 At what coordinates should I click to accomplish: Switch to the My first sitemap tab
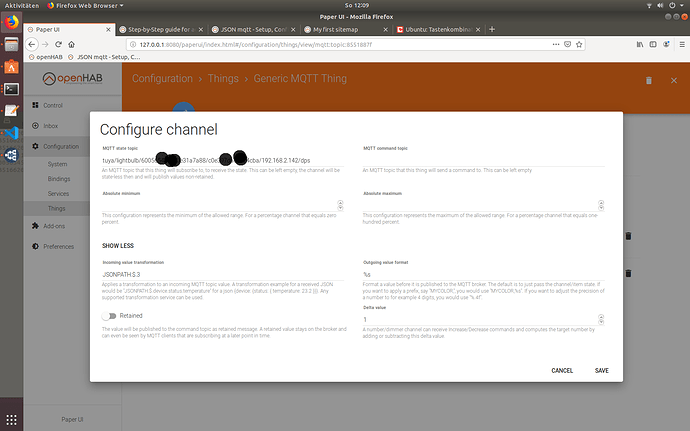(x=347, y=29)
